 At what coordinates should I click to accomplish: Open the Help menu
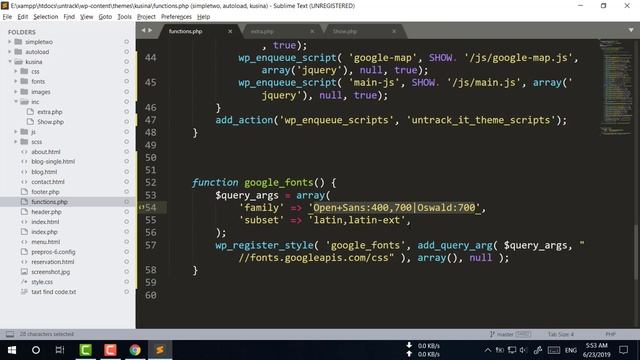(203, 17)
